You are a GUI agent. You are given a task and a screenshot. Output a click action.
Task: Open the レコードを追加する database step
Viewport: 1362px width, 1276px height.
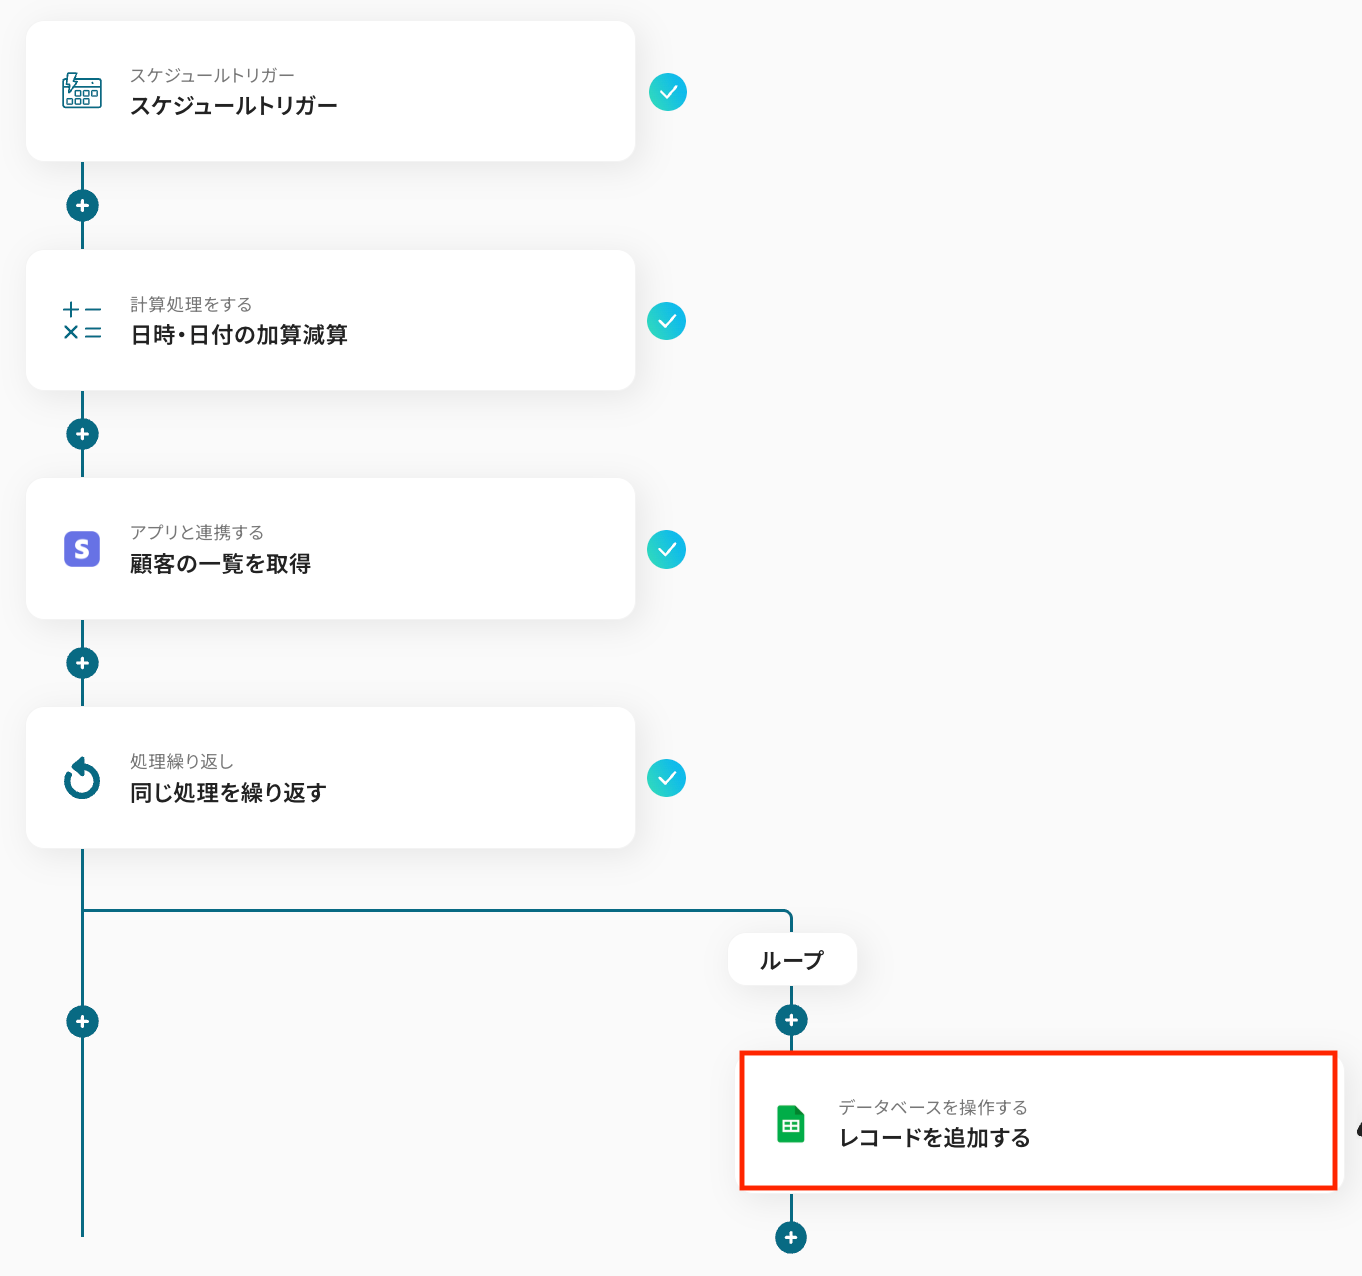point(1038,1122)
